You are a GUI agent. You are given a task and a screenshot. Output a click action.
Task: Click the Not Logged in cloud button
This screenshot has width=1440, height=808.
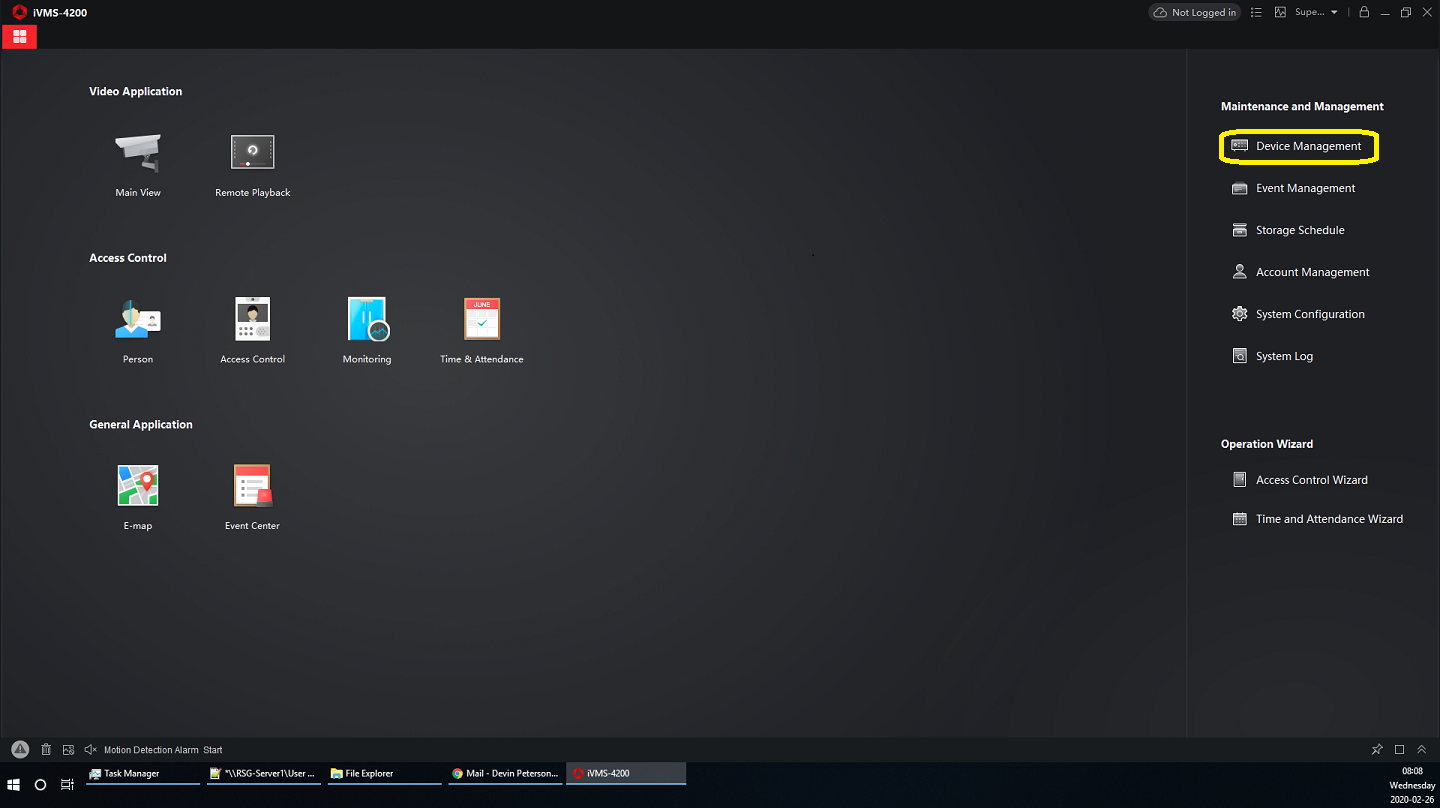tap(1195, 12)
